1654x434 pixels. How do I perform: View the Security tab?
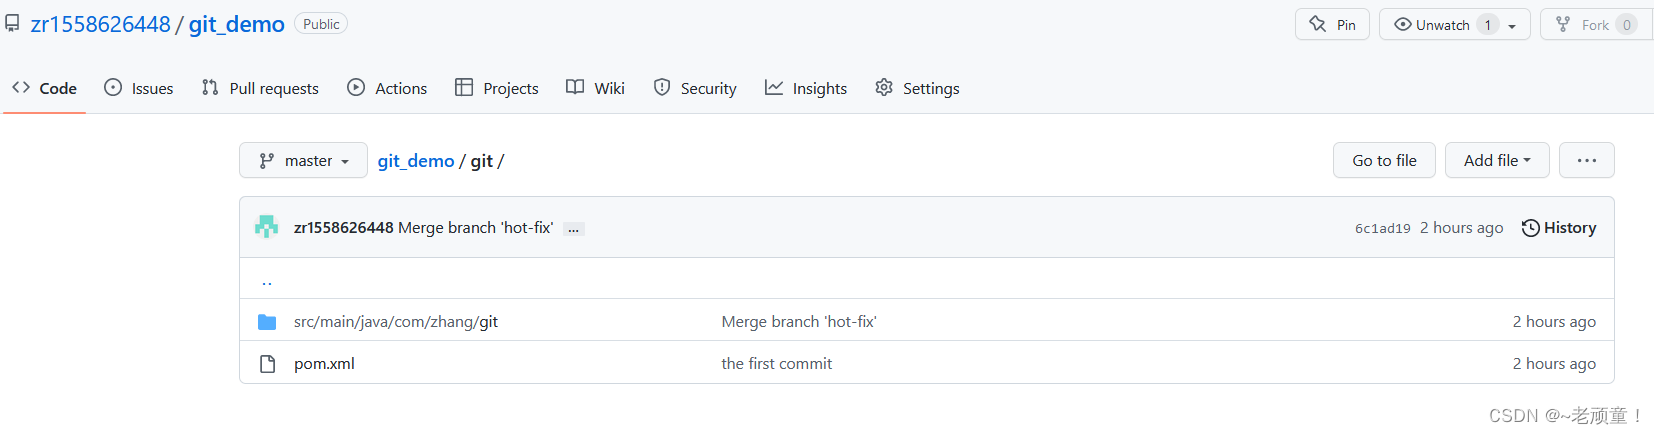[x=695, y=88]
